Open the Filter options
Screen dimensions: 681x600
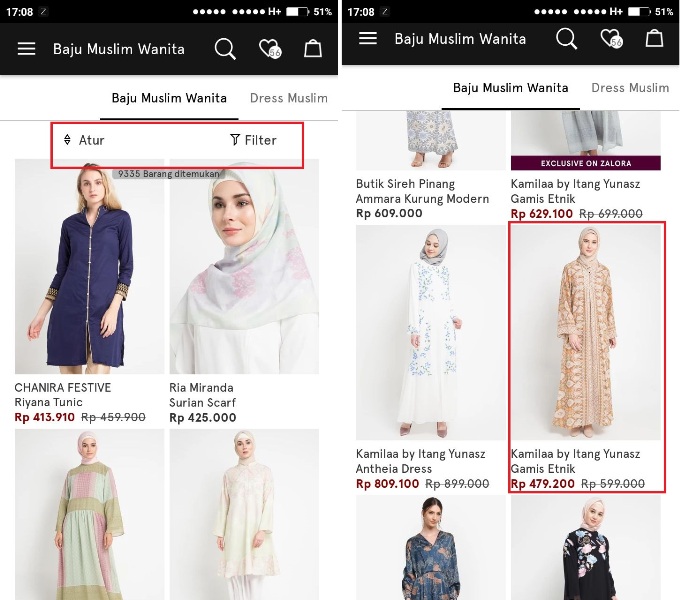[x=253, y=140]
